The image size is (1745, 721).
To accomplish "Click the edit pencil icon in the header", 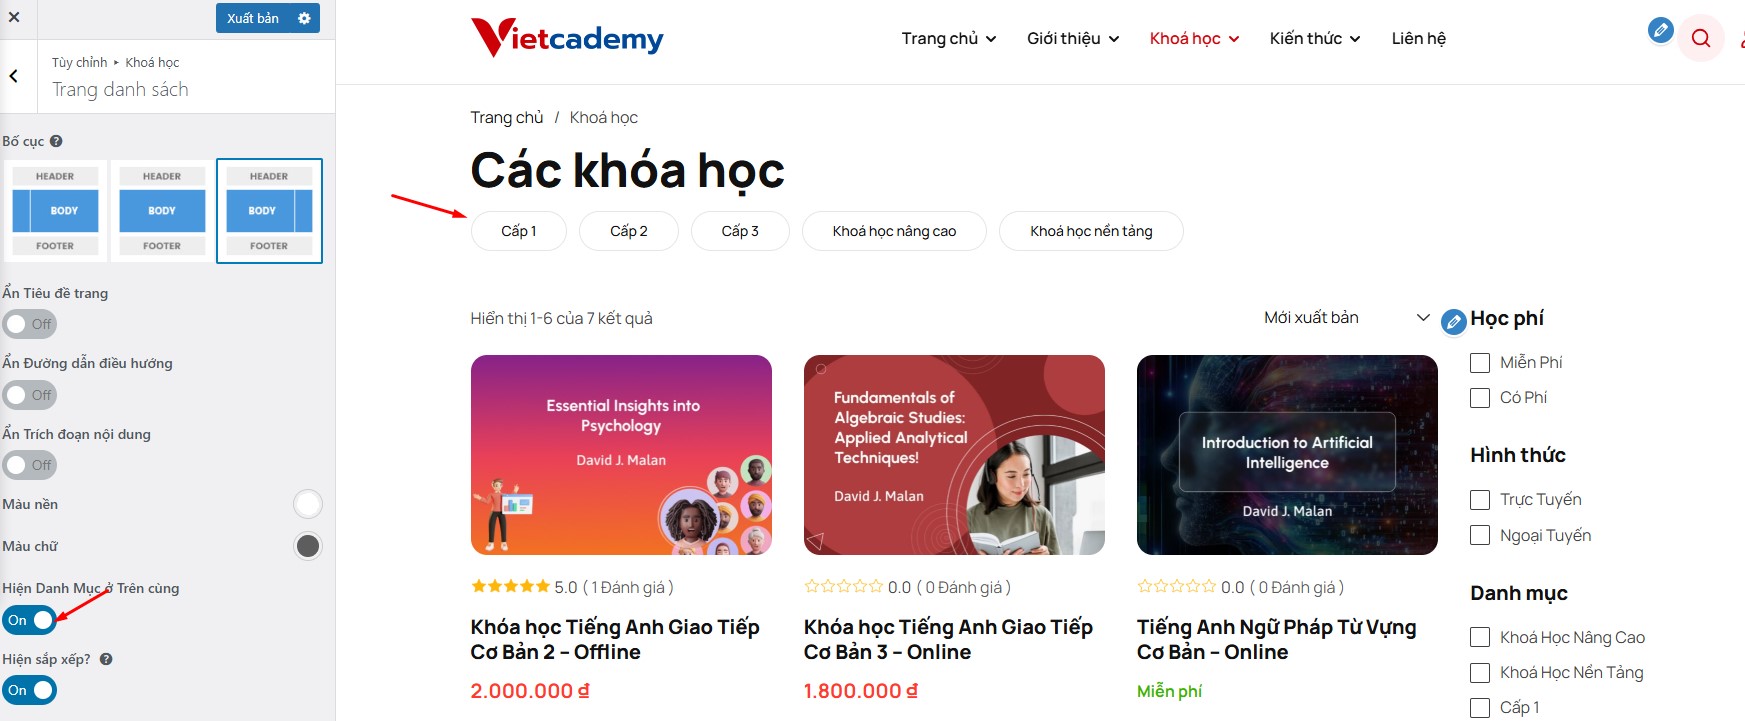I will pyautogui.click(x=1661, y=30).
